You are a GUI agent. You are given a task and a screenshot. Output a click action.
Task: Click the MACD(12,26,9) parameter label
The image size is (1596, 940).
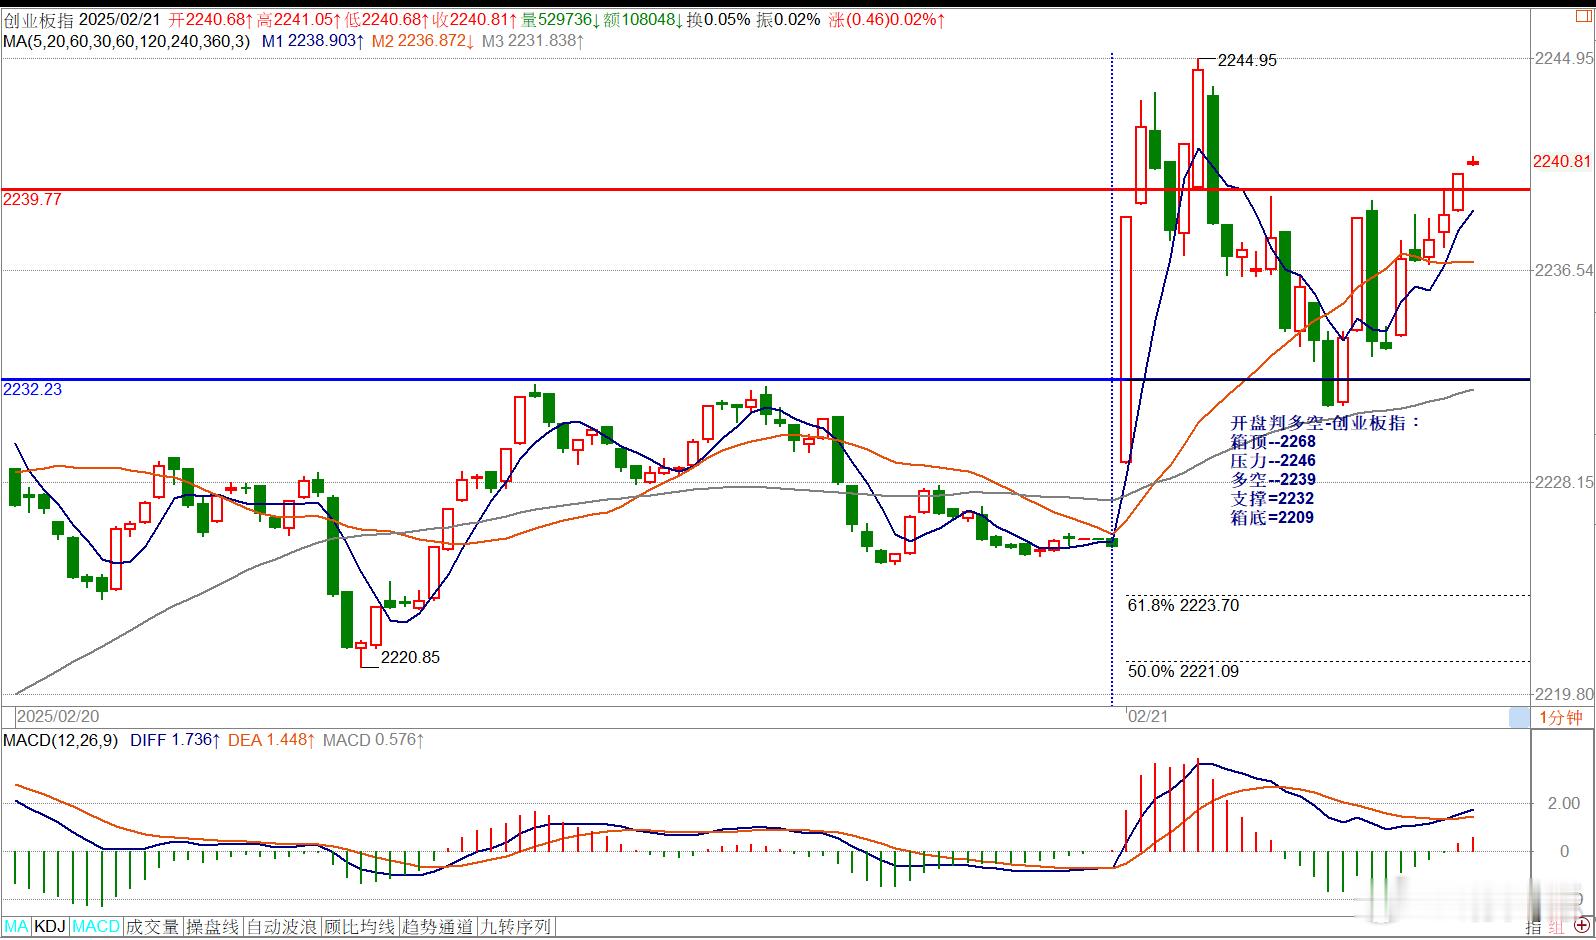click(60, 740)
